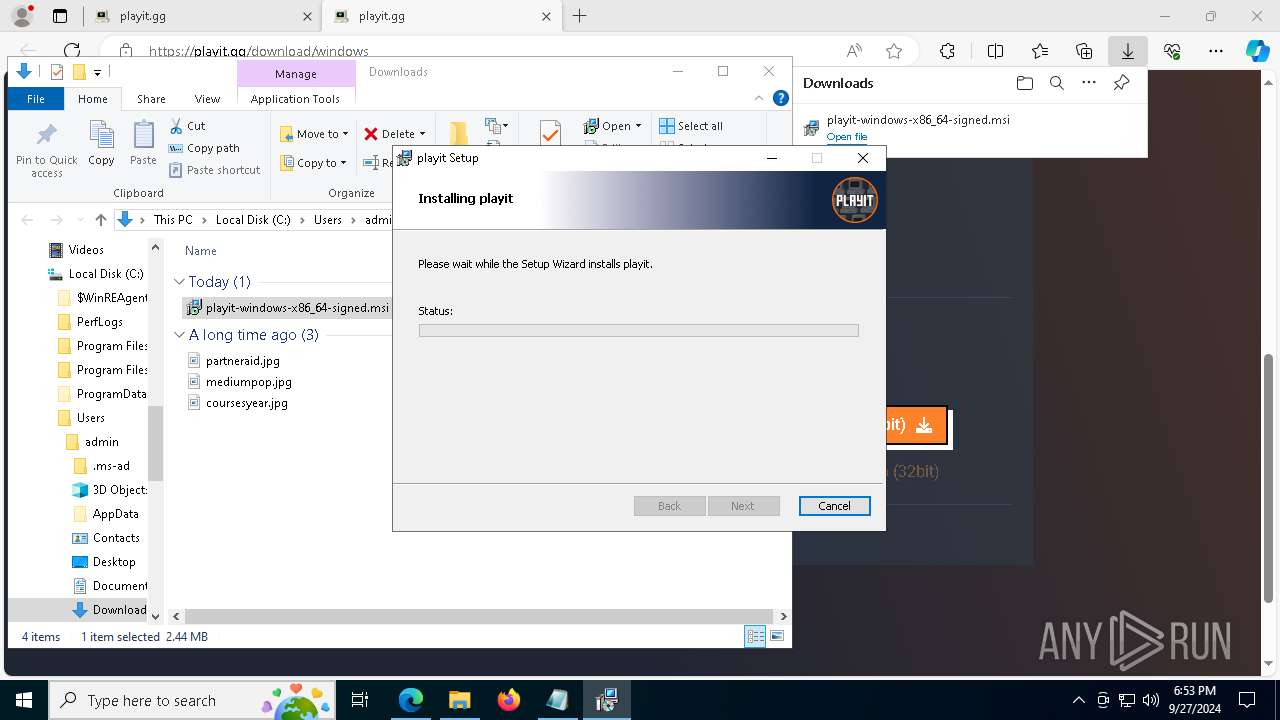Switch to the View ribbon tab
Image resolution: width=1280 pixels, height=720 pixels.
tap(207, 99)
